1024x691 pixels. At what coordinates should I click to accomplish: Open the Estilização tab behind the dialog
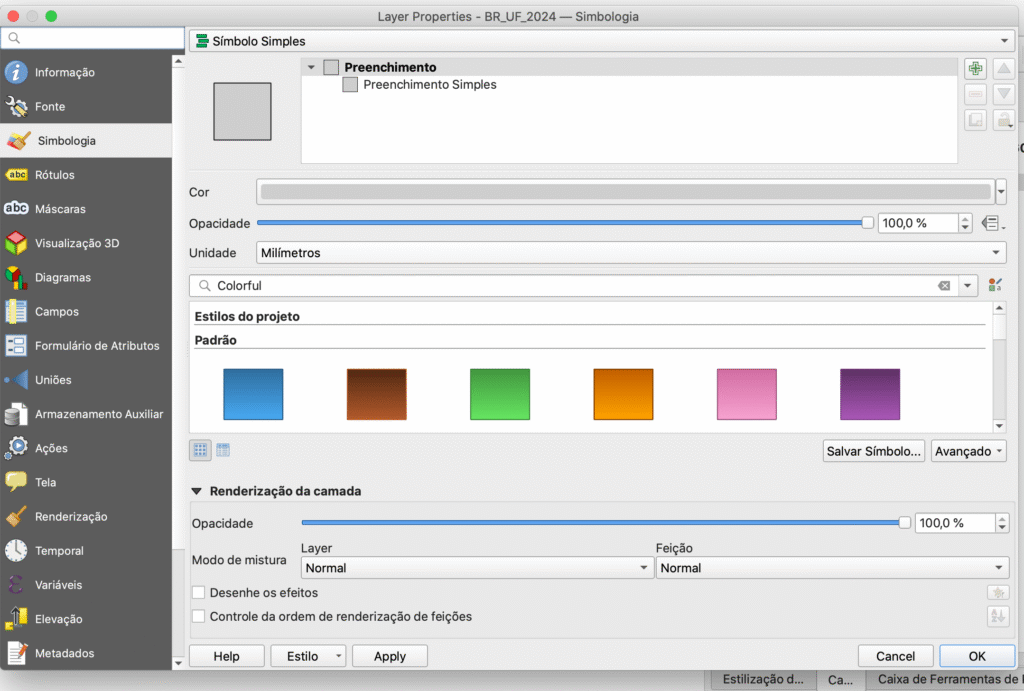763,679
